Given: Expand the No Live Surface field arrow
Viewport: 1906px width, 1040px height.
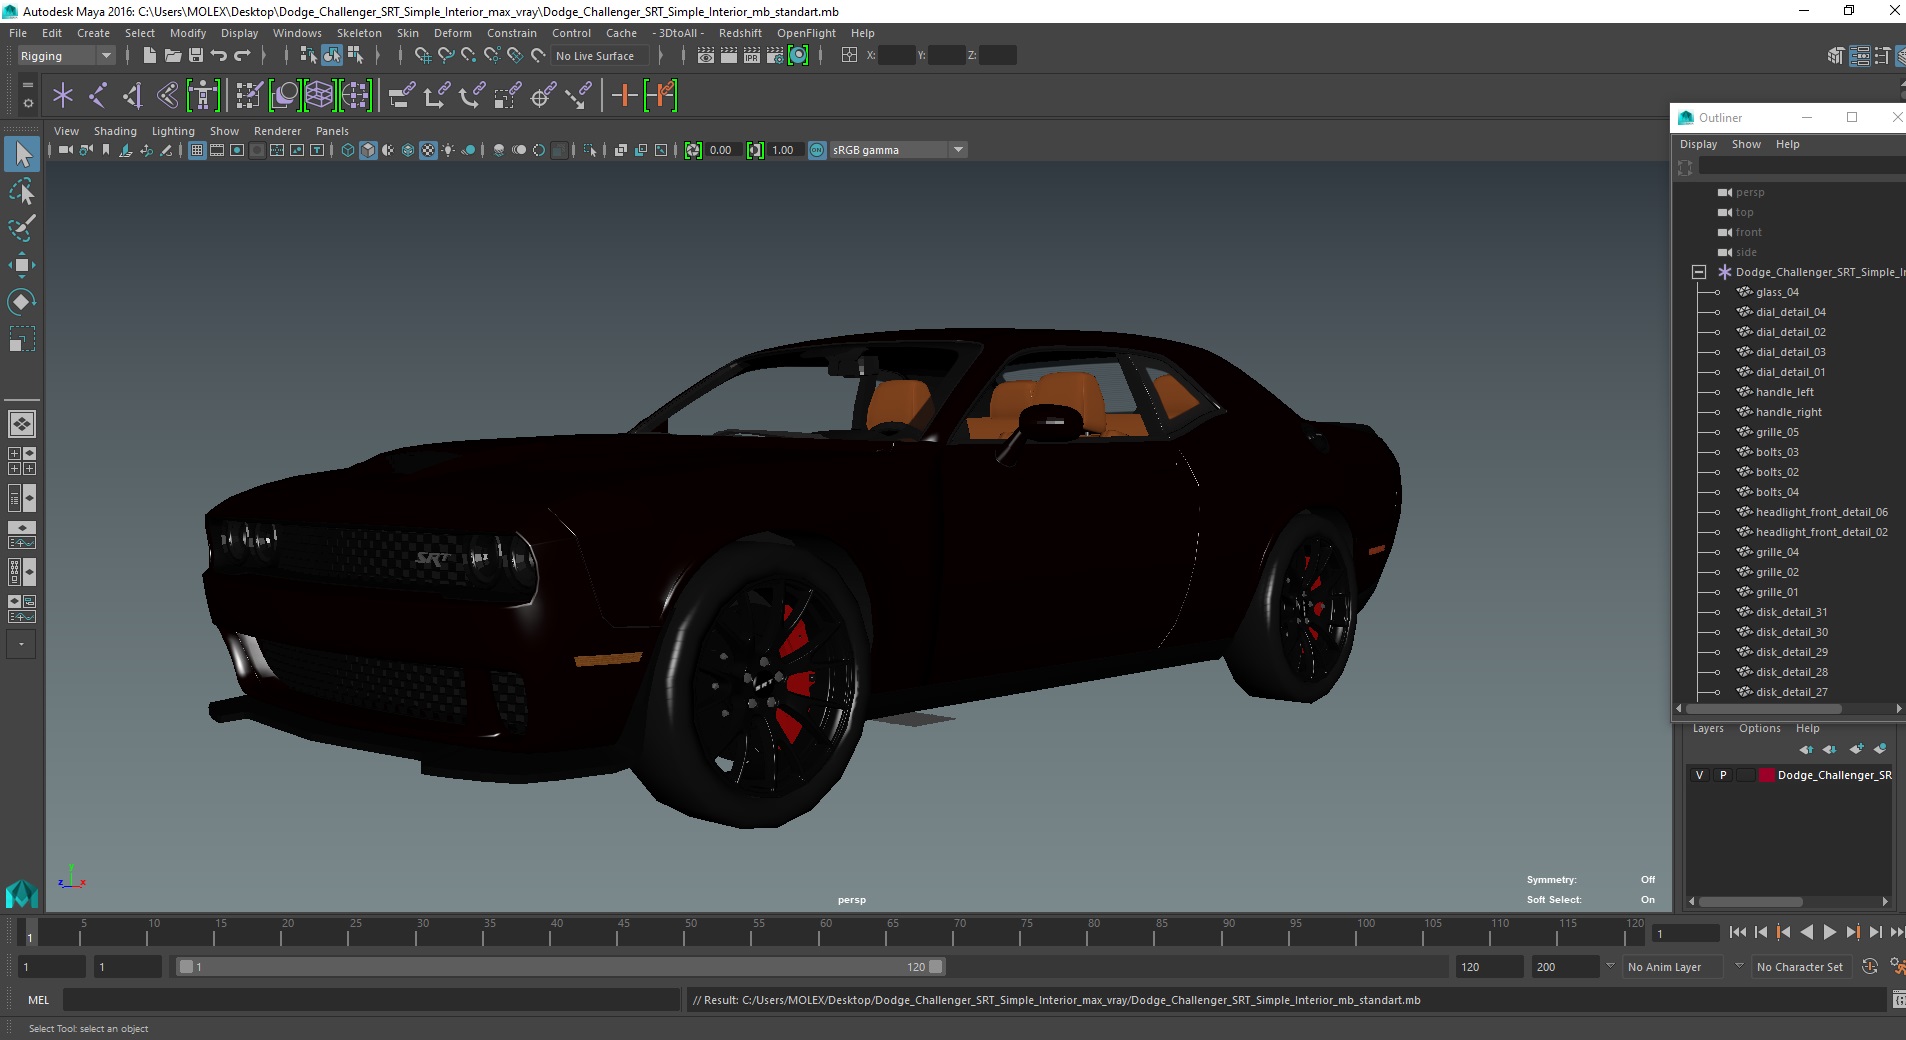Looking at the screenshot, I should pyautogui.click(x=660, y=56).
